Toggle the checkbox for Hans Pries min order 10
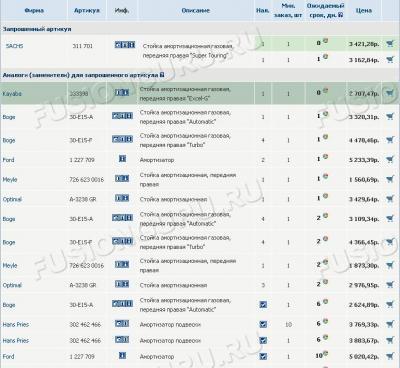Screen dimensions: 400x368 click(x=263, y=324)
